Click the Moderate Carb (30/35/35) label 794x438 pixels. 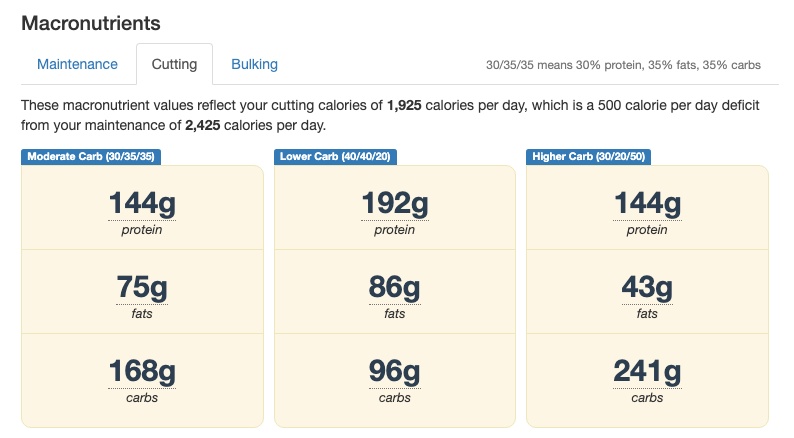tap(91, 156)
